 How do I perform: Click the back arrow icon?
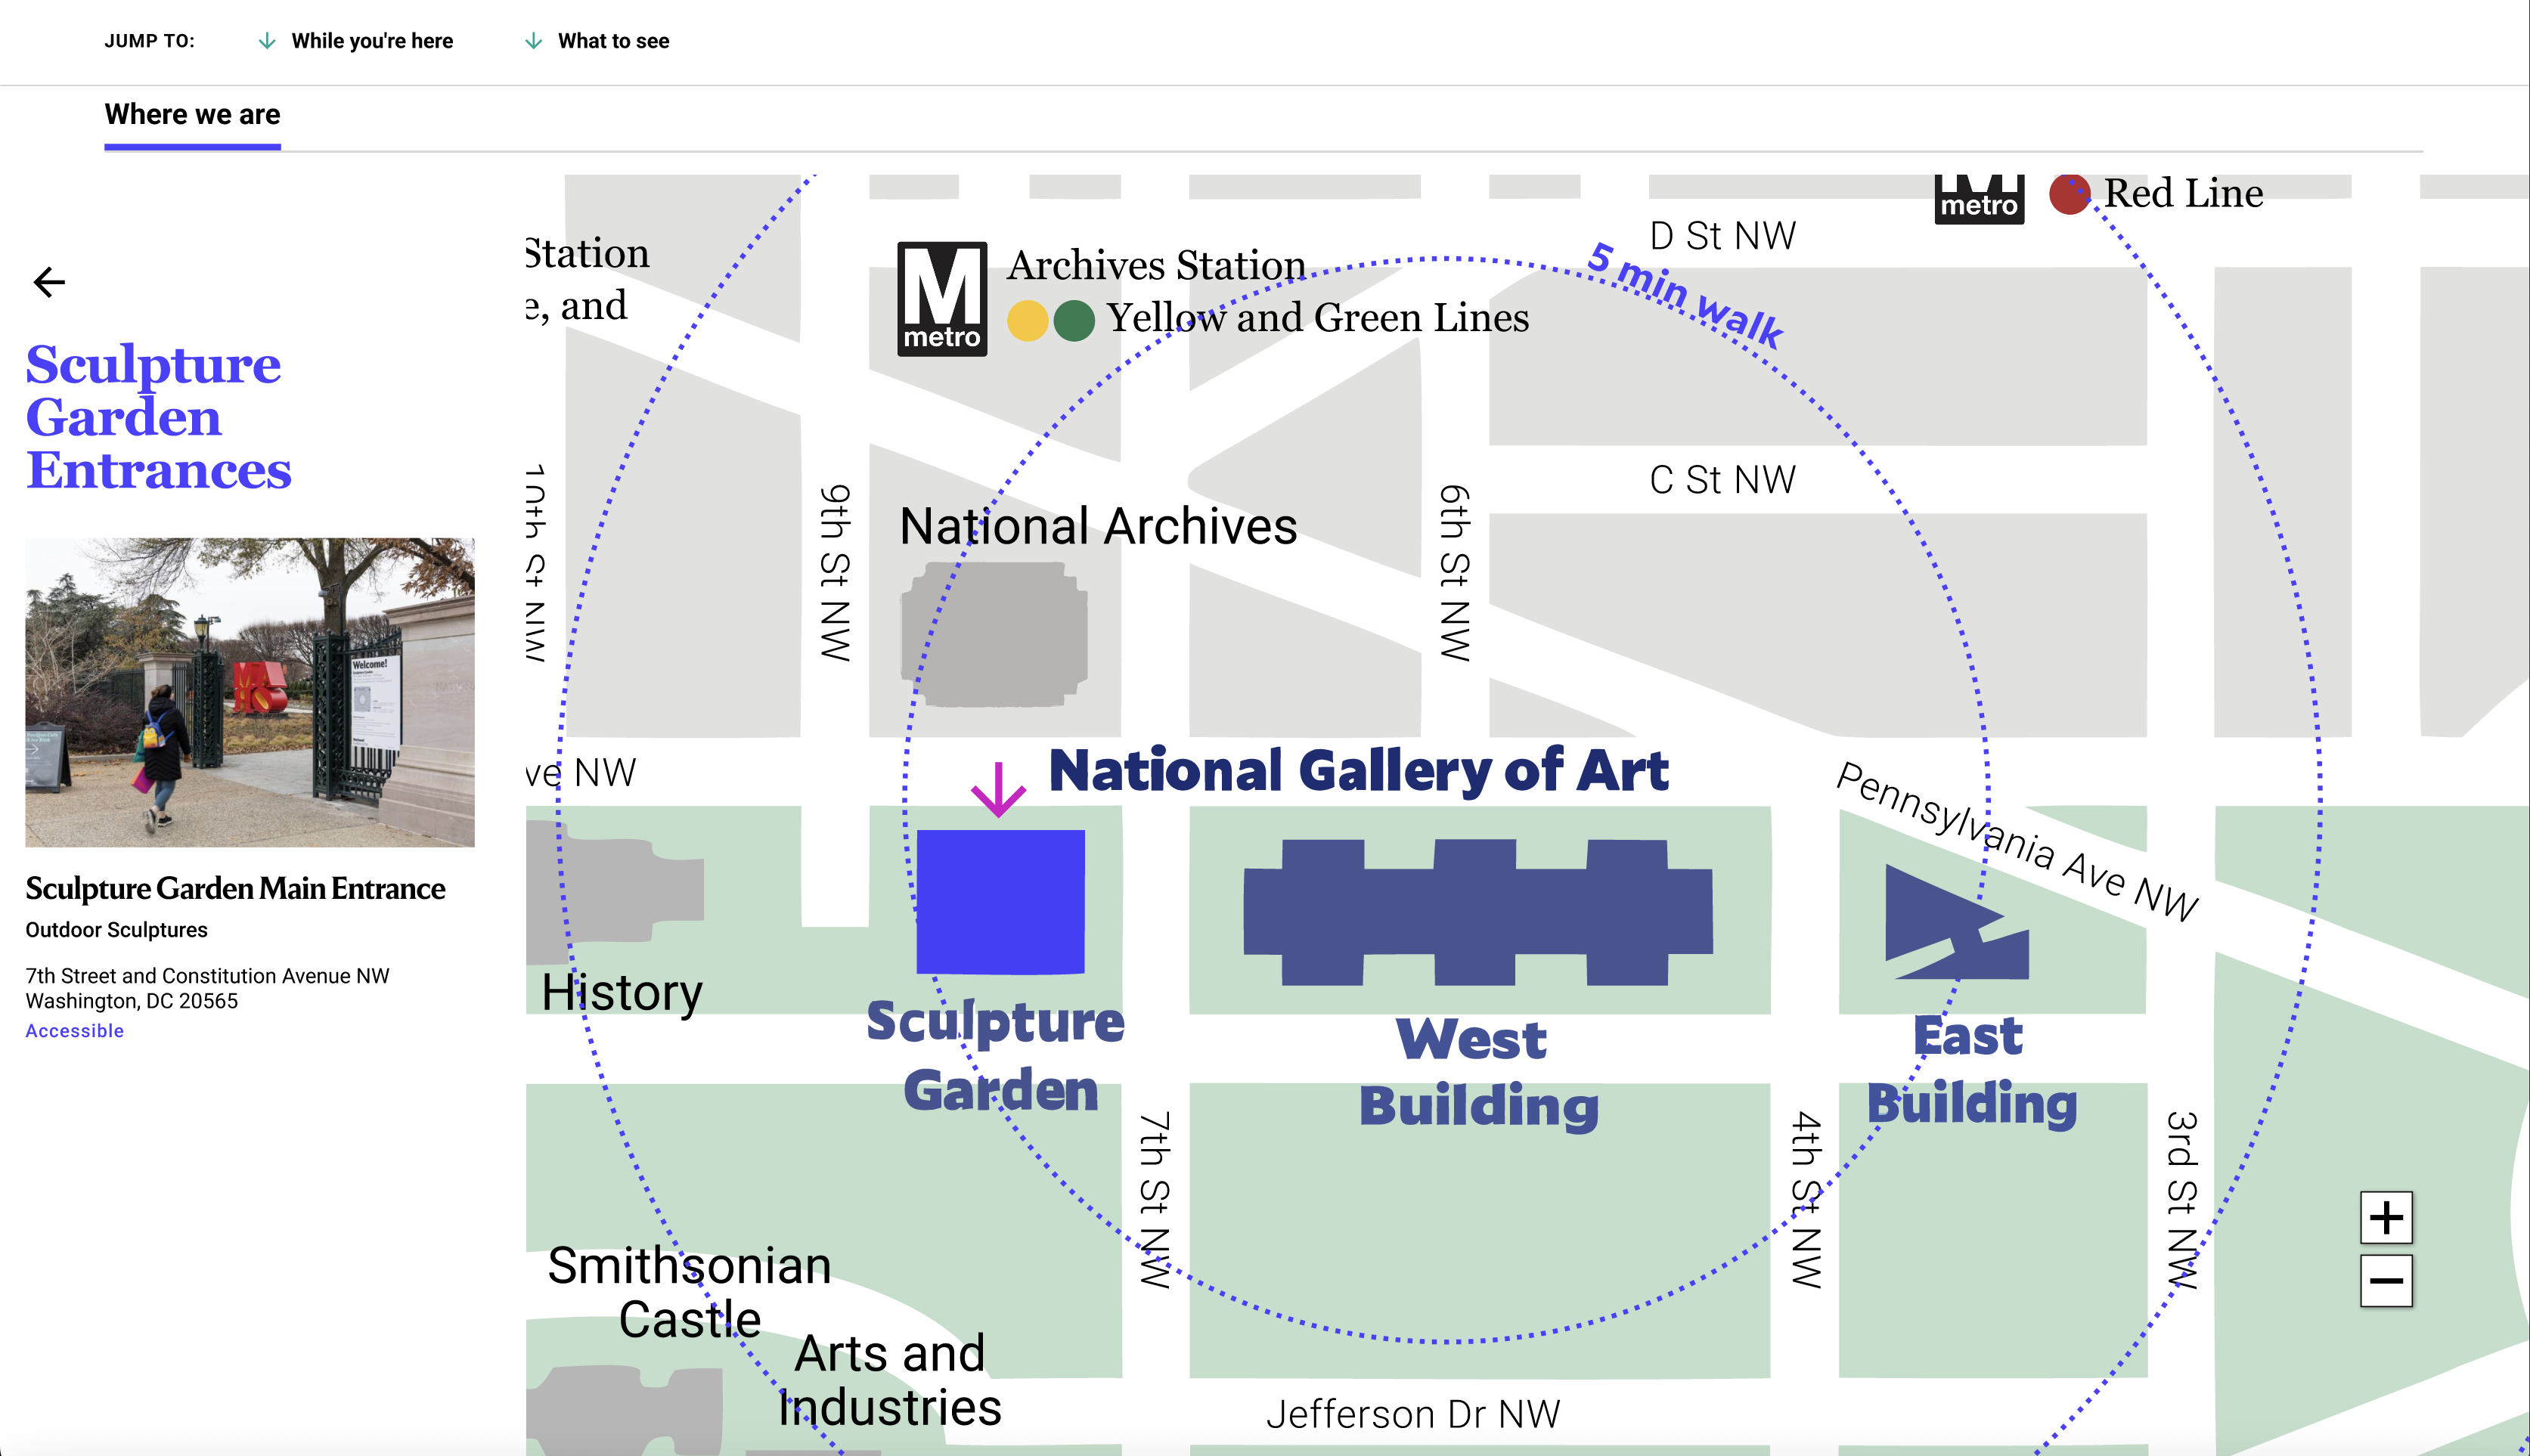pos(49,282)
